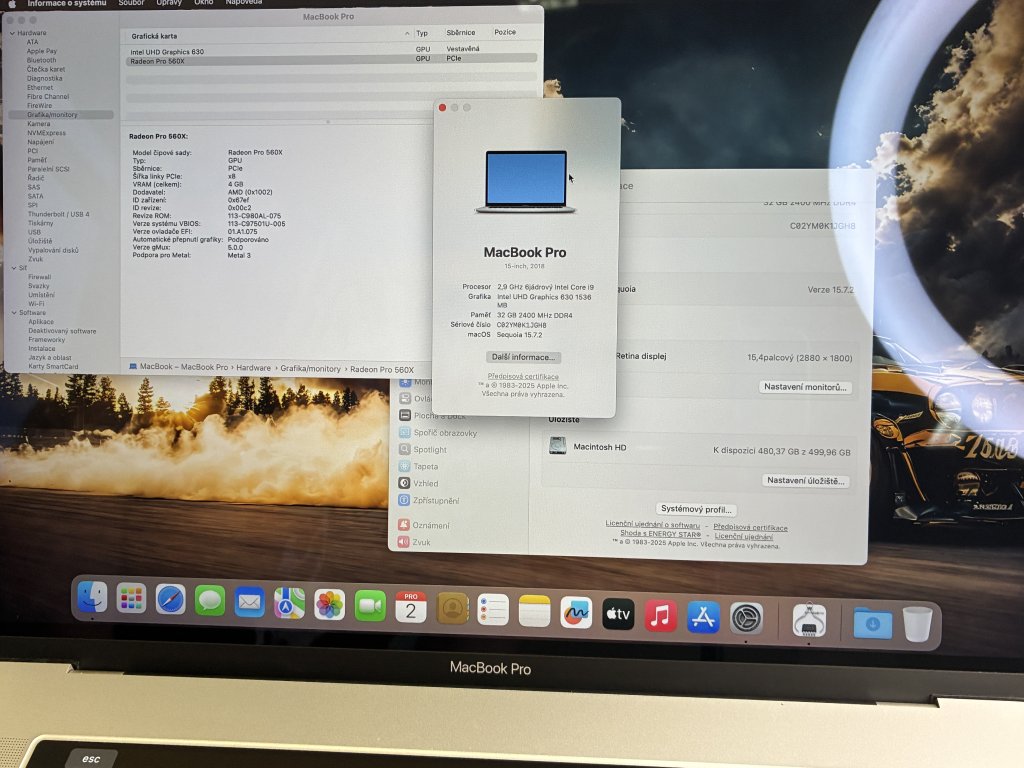This screenshot has width=1024, height=768.
Task: Open Licenční ujednání o softwaru link
Action: 652,524
